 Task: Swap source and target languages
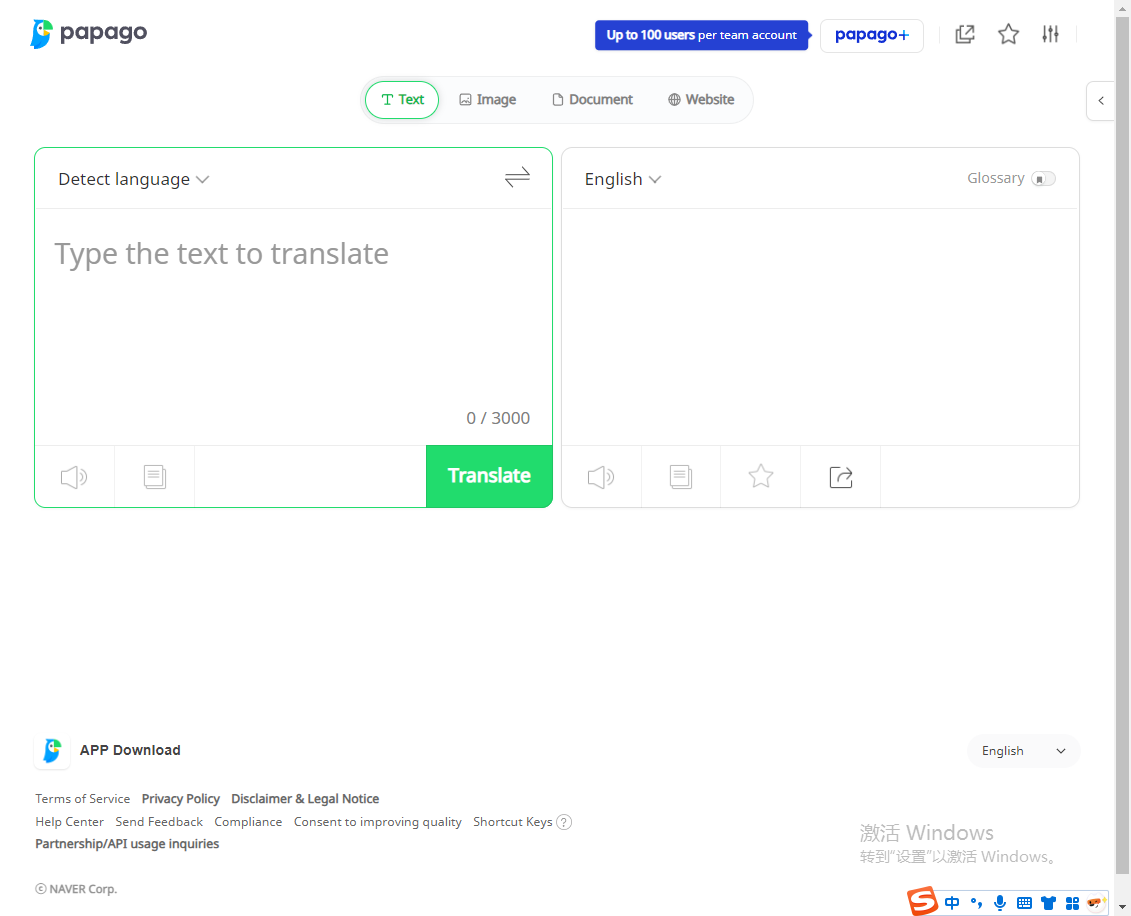(x=517, y=177)
